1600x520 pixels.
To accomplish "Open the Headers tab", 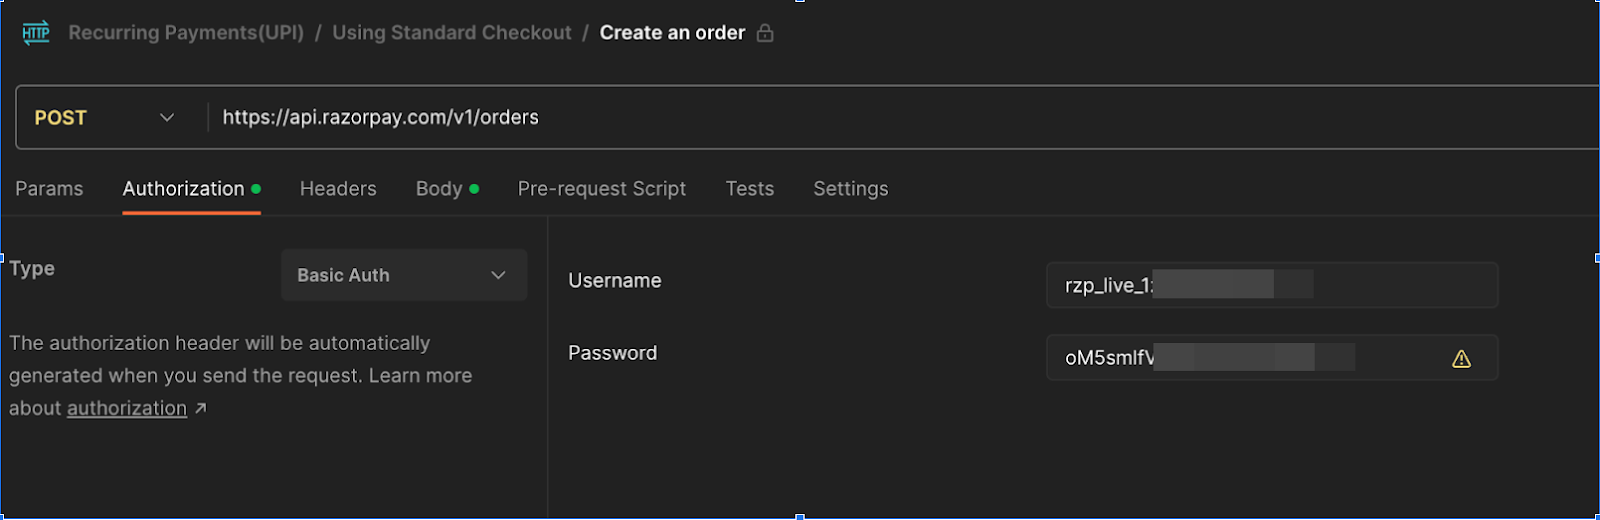I will pyautogui.click(x=338, y=189).
